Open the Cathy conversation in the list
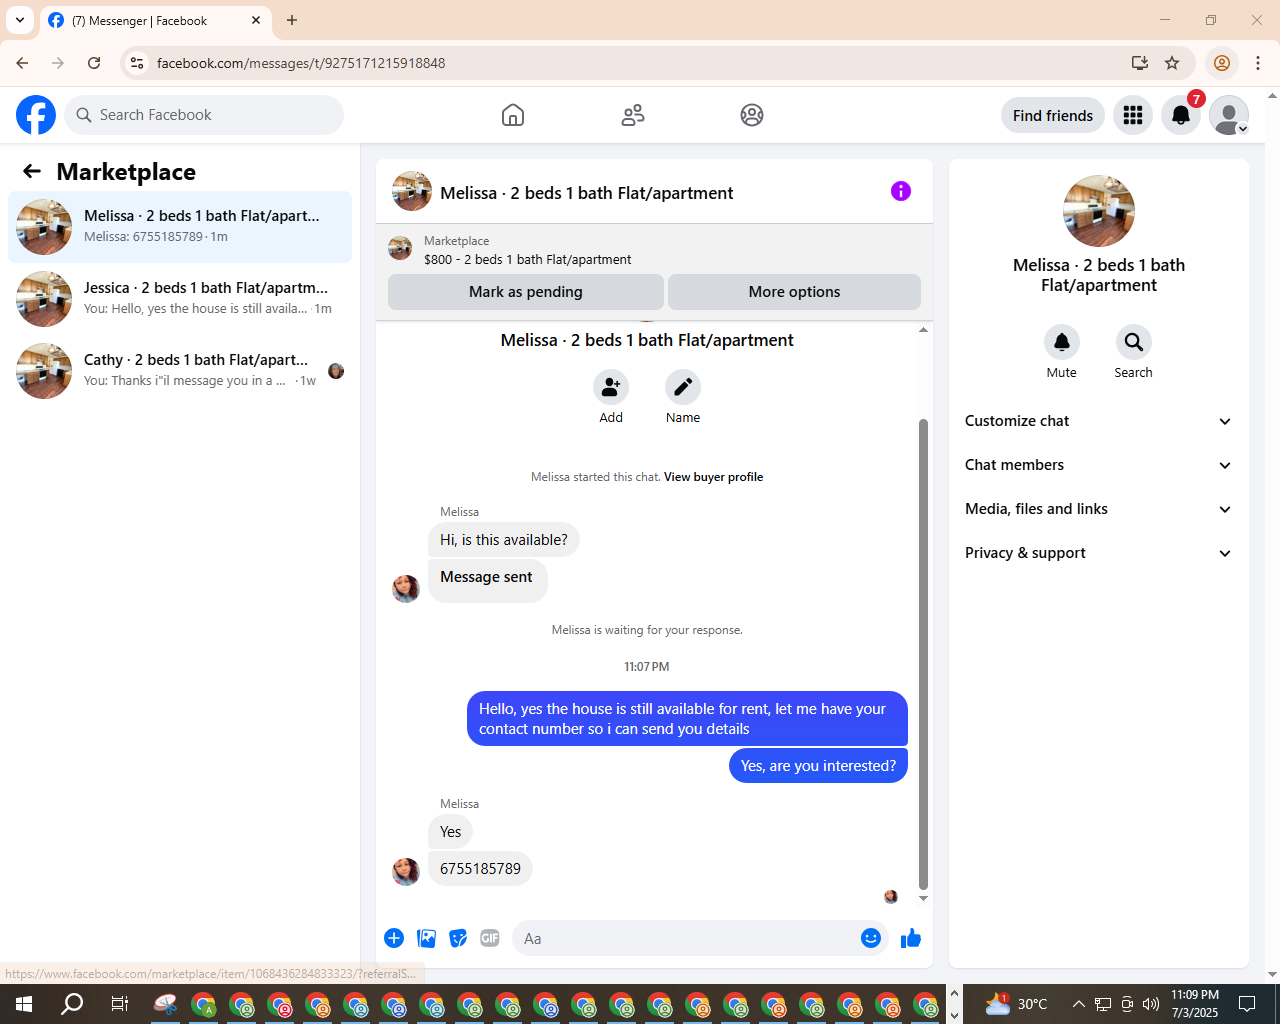The image size is (1280, 1024). tap(180, 371)
